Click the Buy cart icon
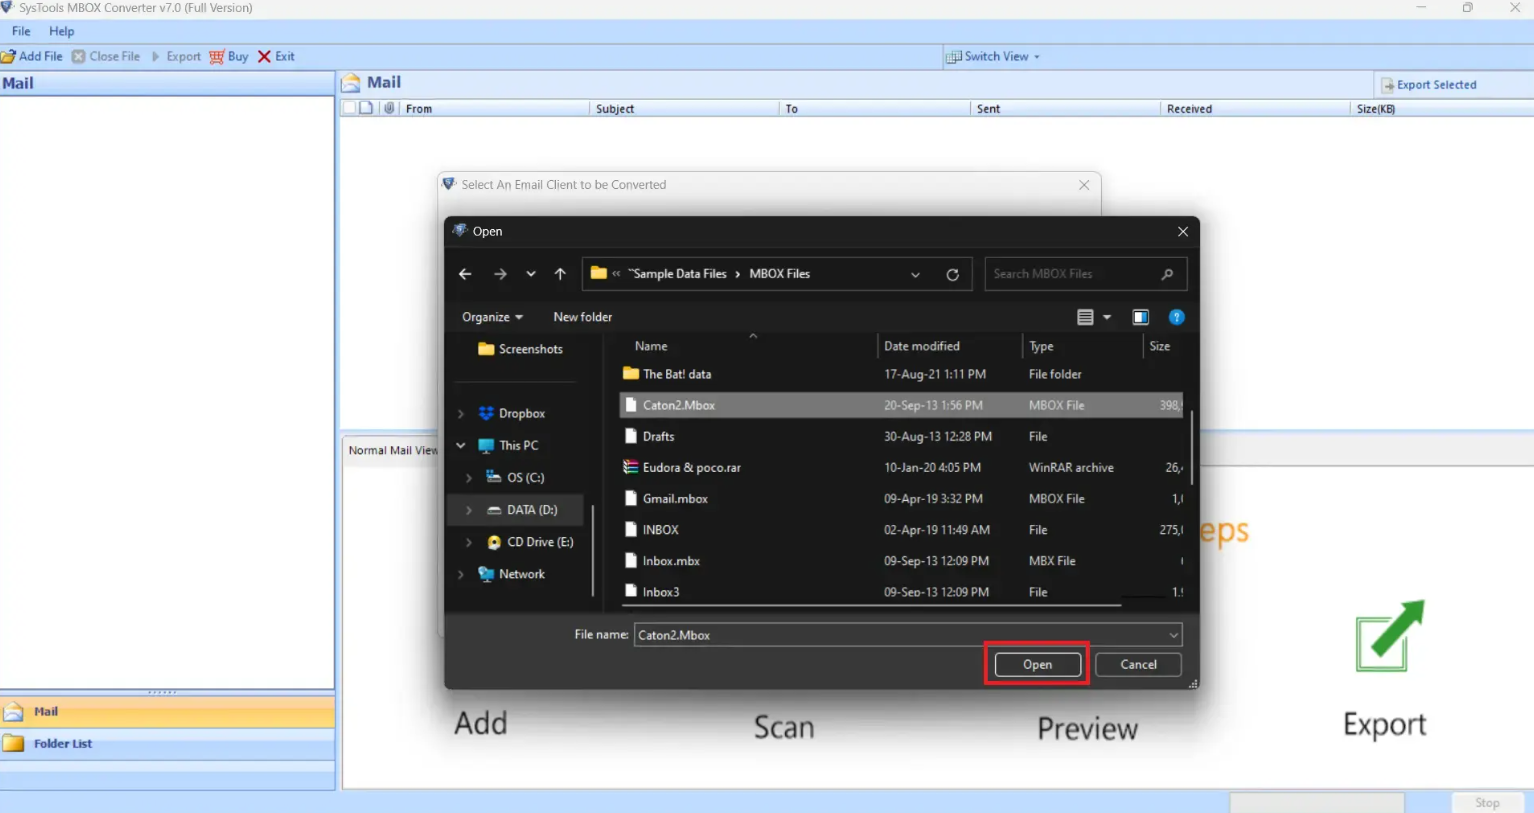The image size is (1534, 813). [x=217, y=57]
